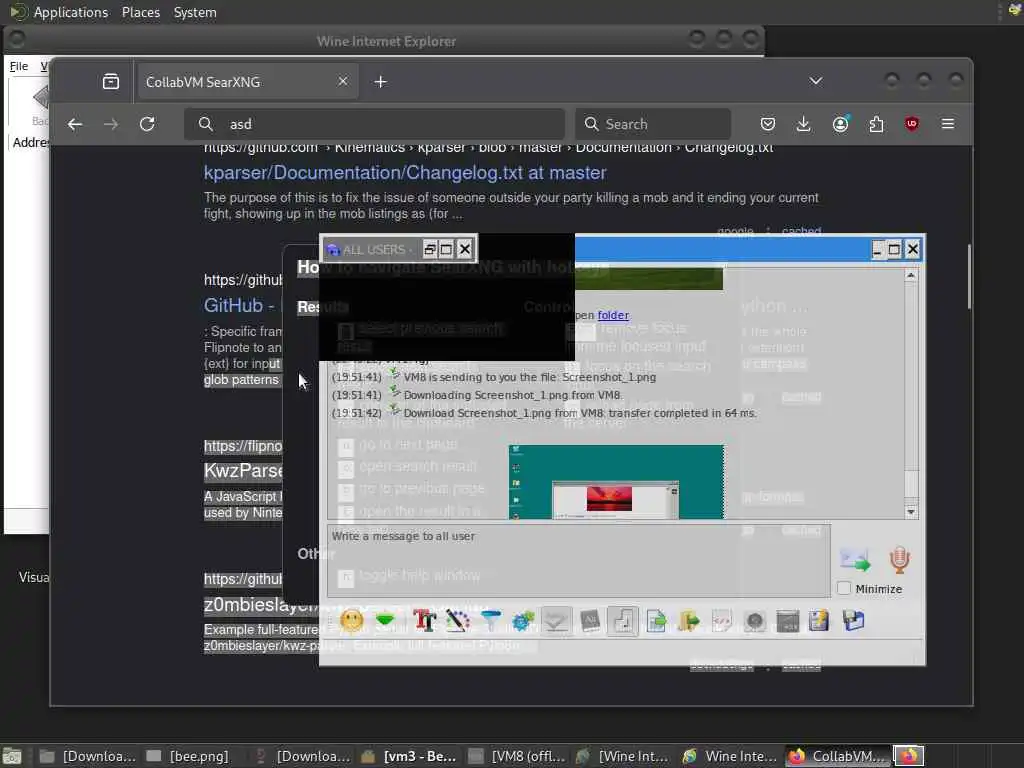Close the CollabVM SearXNG tab
The height and width of the screenshot is (768, 1024).
tap(343, 82)
